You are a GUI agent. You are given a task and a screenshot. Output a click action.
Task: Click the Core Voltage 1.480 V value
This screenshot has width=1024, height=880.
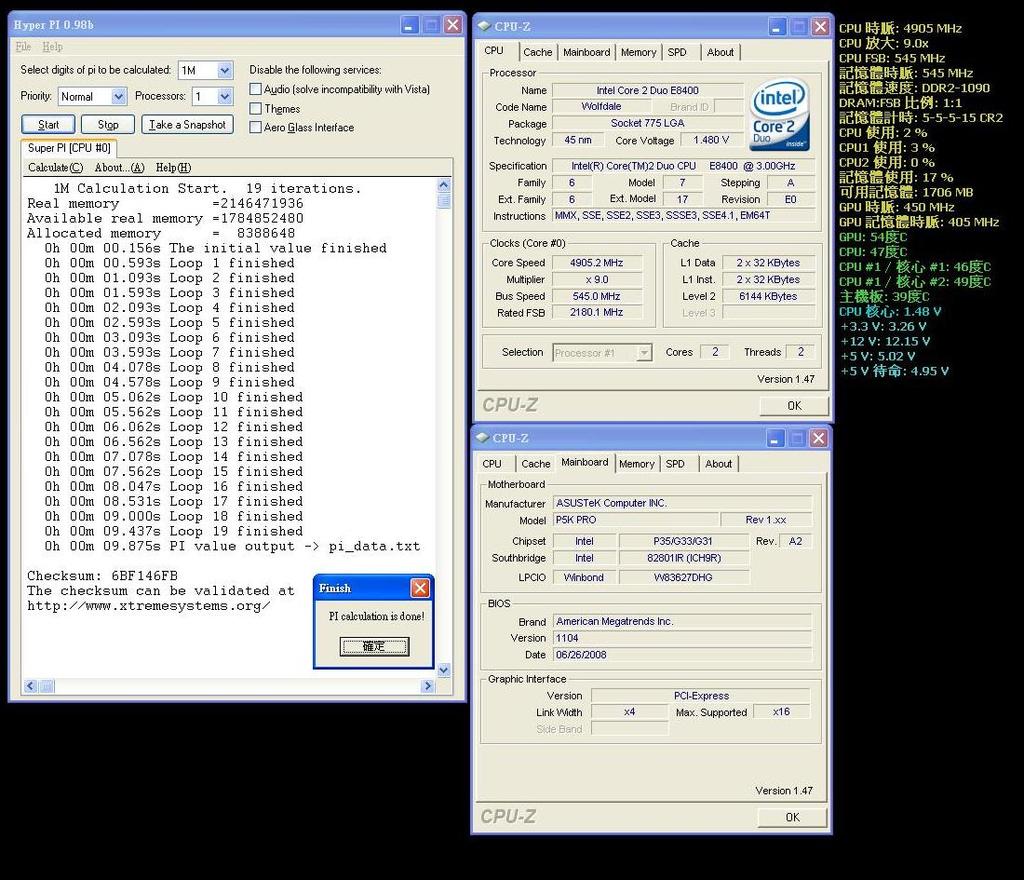[x=711, y=140]
